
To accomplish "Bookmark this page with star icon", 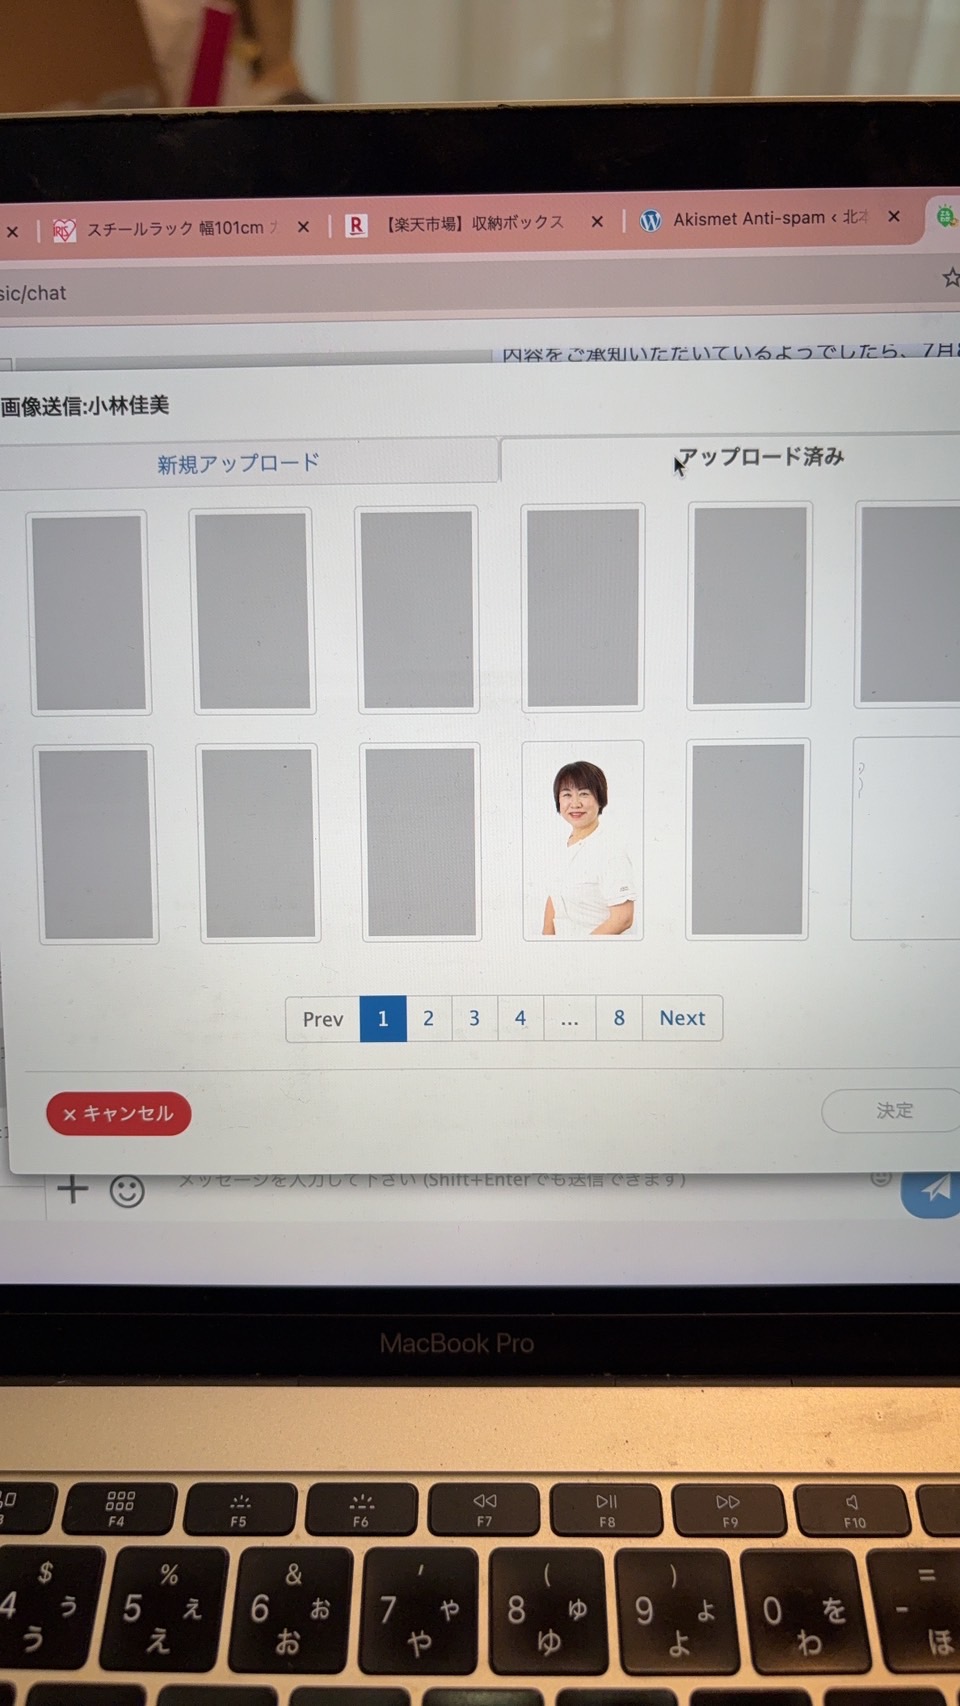I will pyautogui.click(x=951, y=277).
